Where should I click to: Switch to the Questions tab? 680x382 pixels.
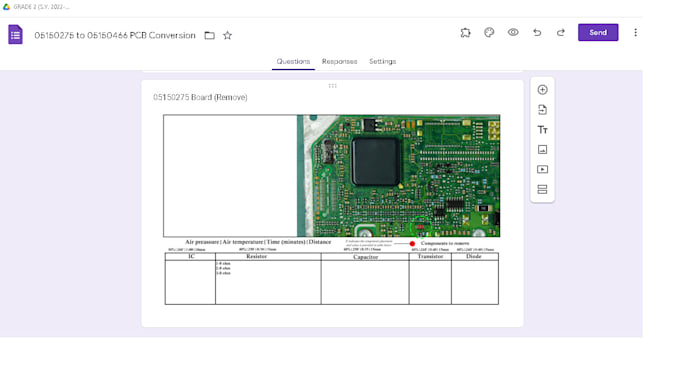[293, 62]
